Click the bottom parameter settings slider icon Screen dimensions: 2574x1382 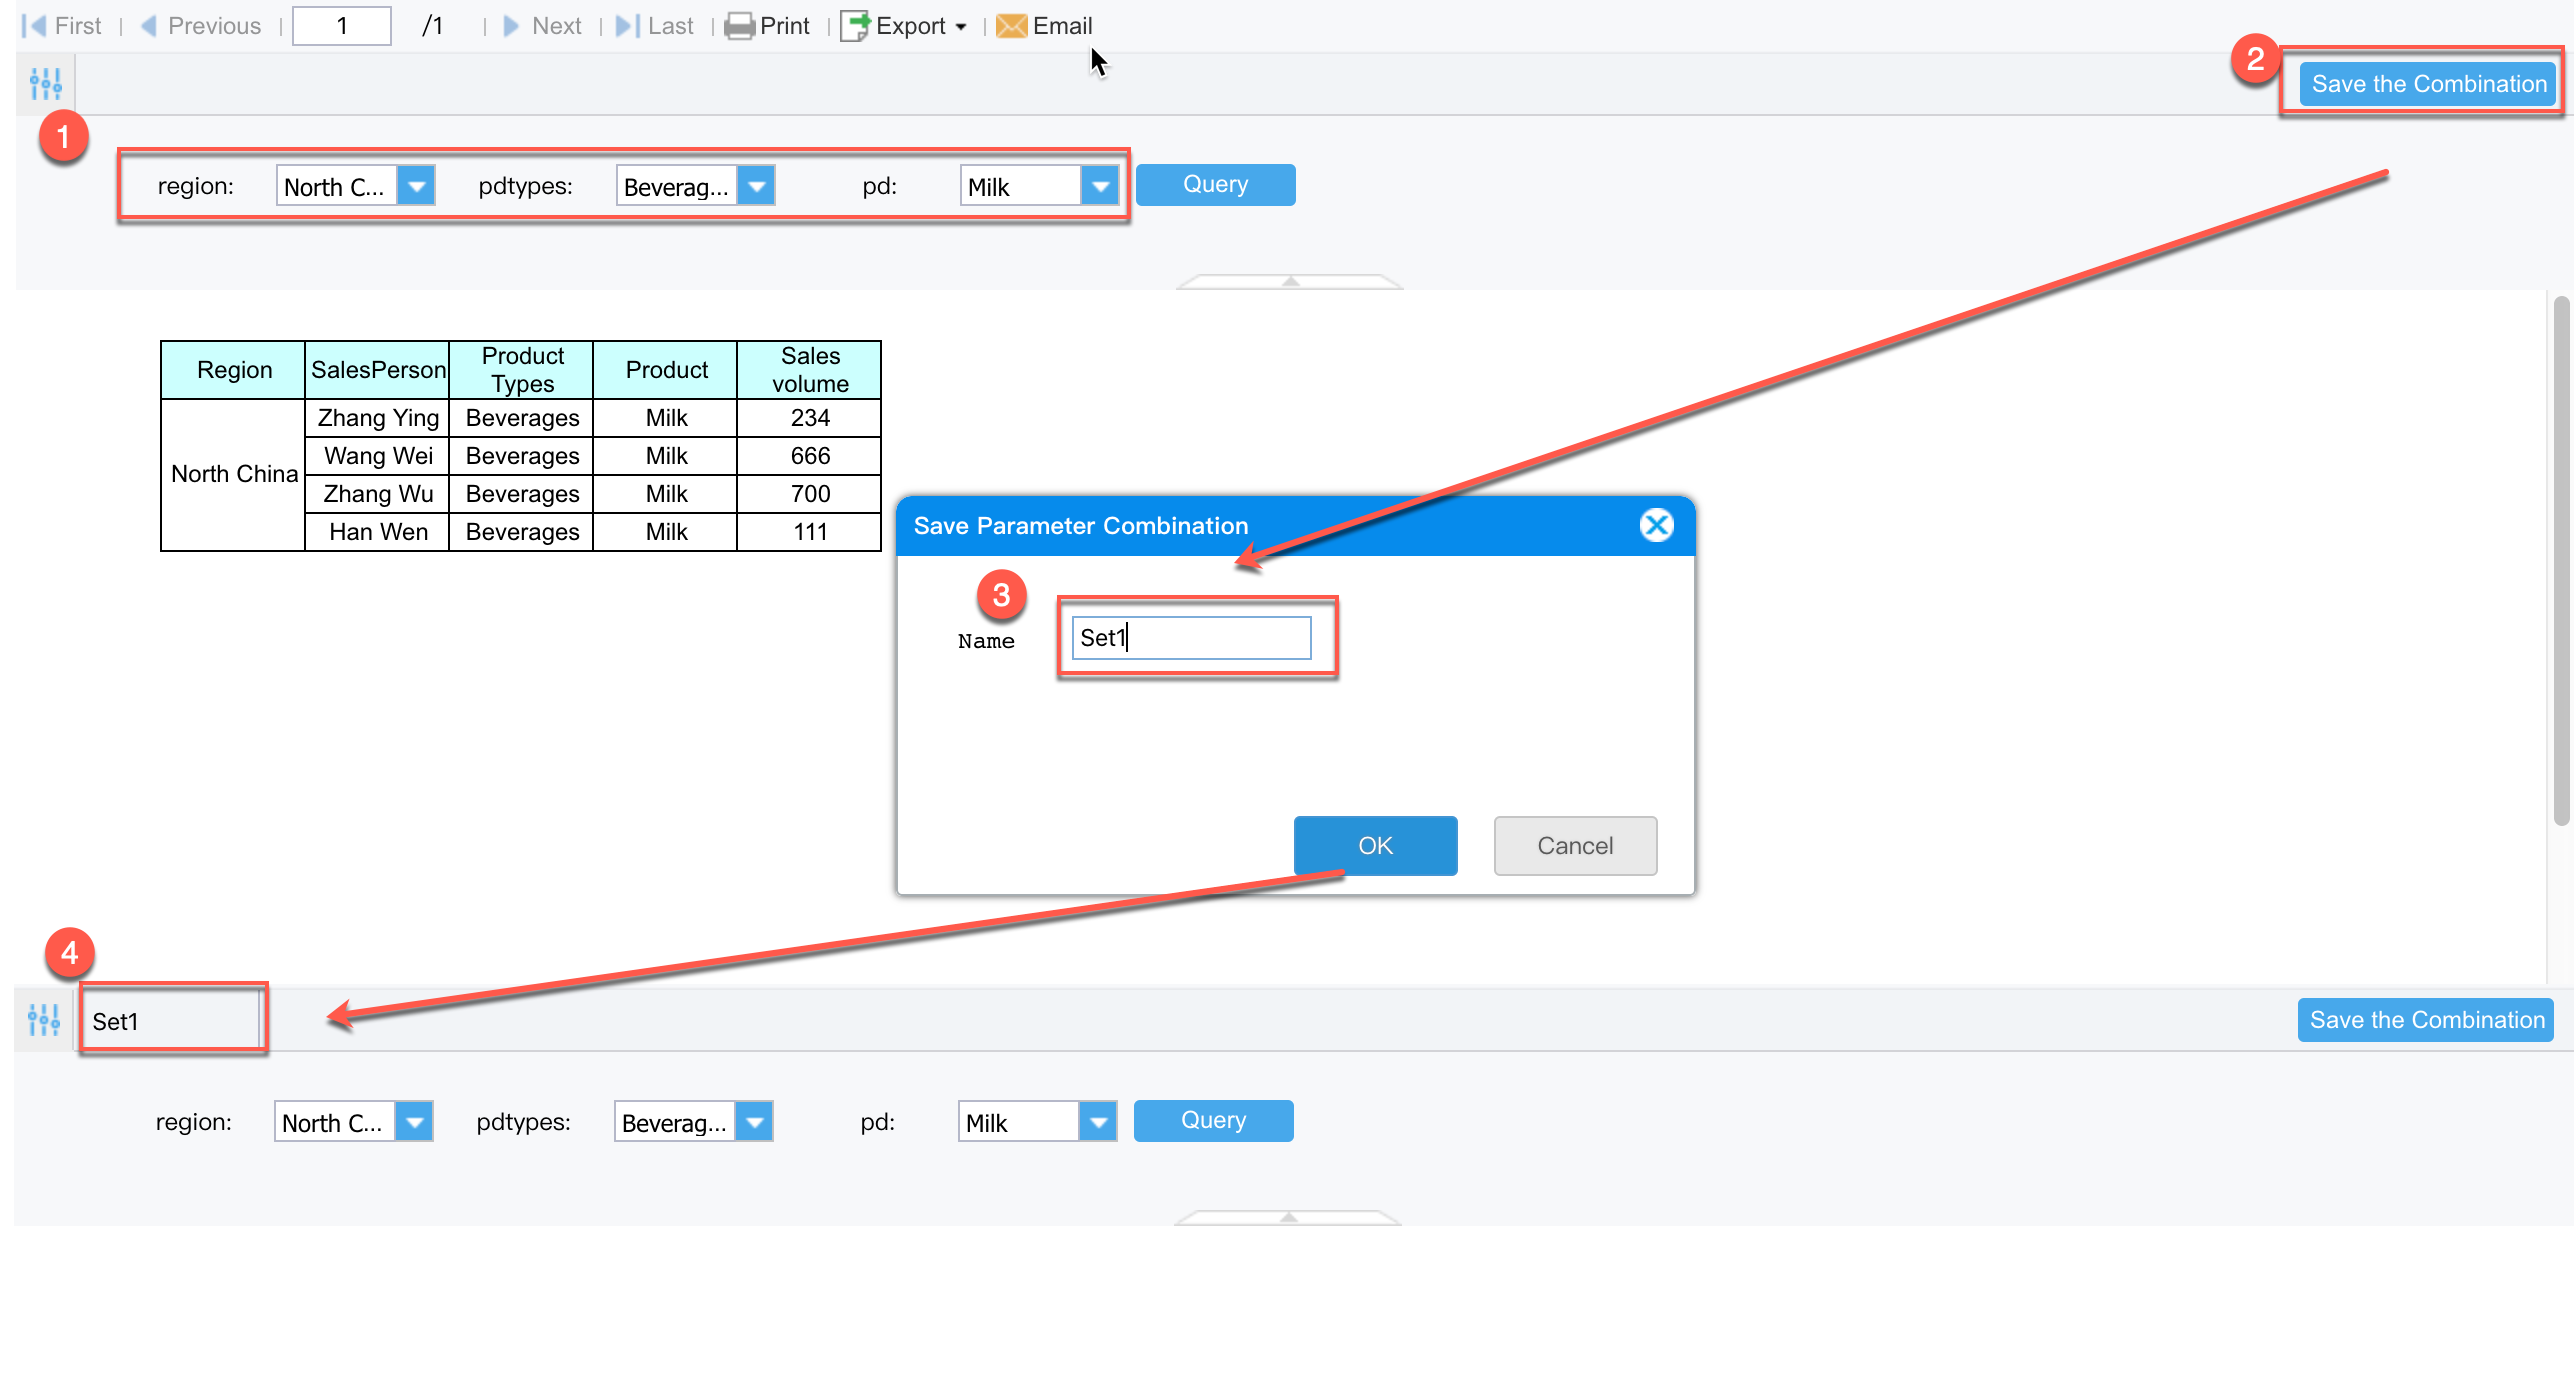[44, 1020]
